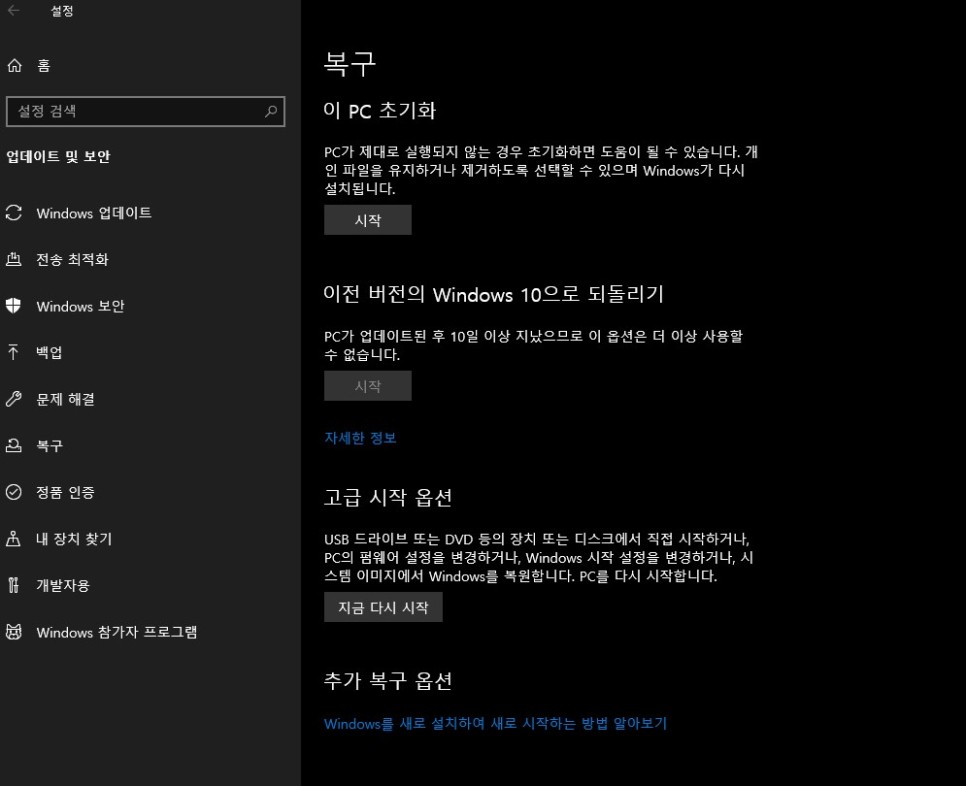Click 시작 button under 이 PC 초기화
The height and width of the screenshot is (786, 966).
[368, 220]
